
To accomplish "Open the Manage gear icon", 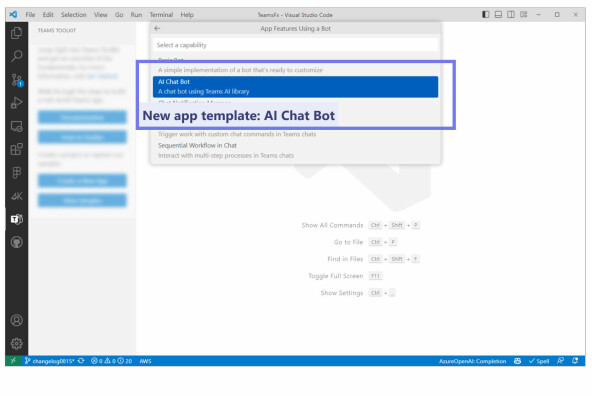I will (x=16, y=343).
